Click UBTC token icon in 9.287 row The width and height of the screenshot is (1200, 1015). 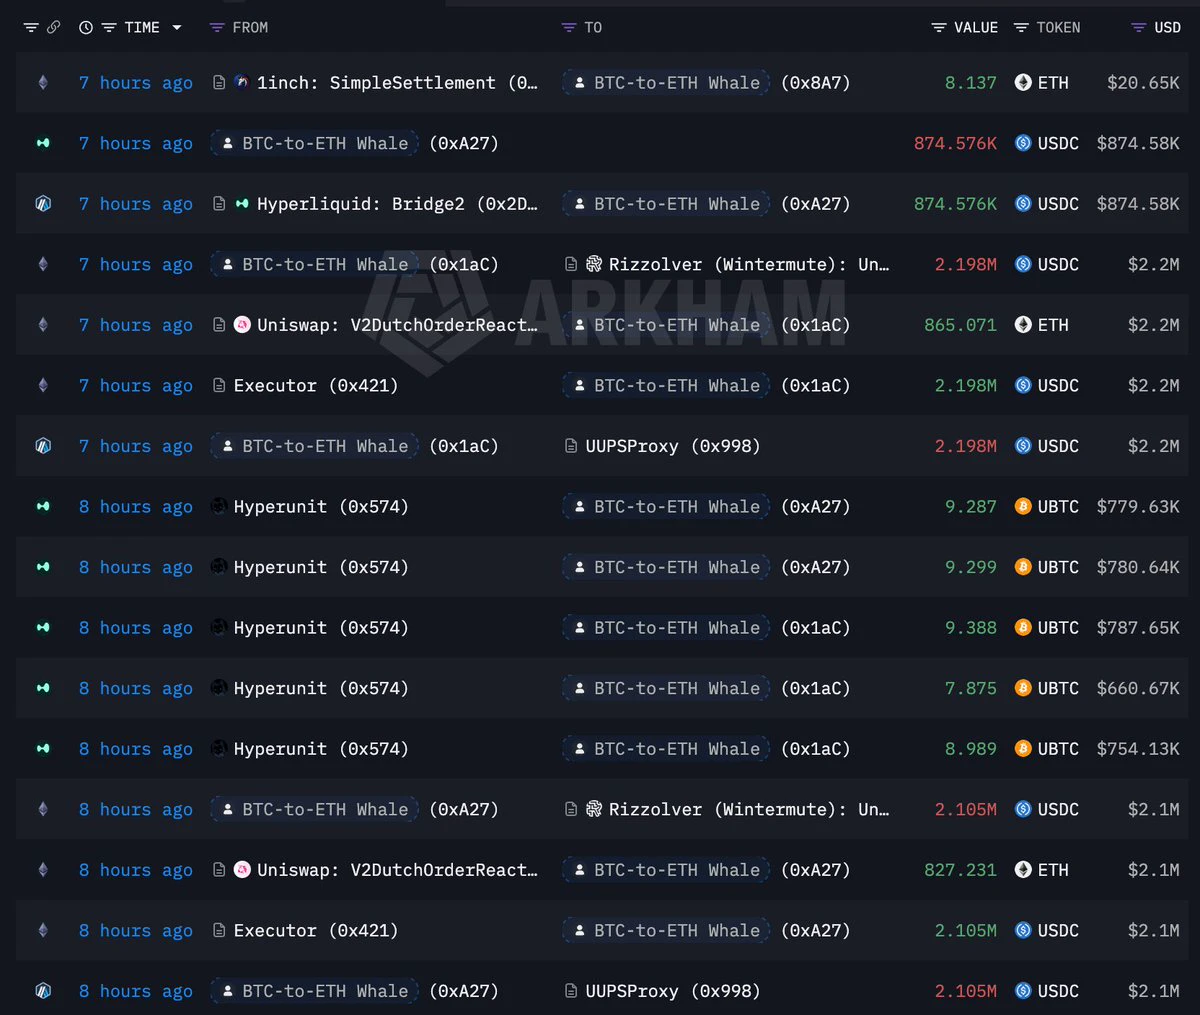1023,507
